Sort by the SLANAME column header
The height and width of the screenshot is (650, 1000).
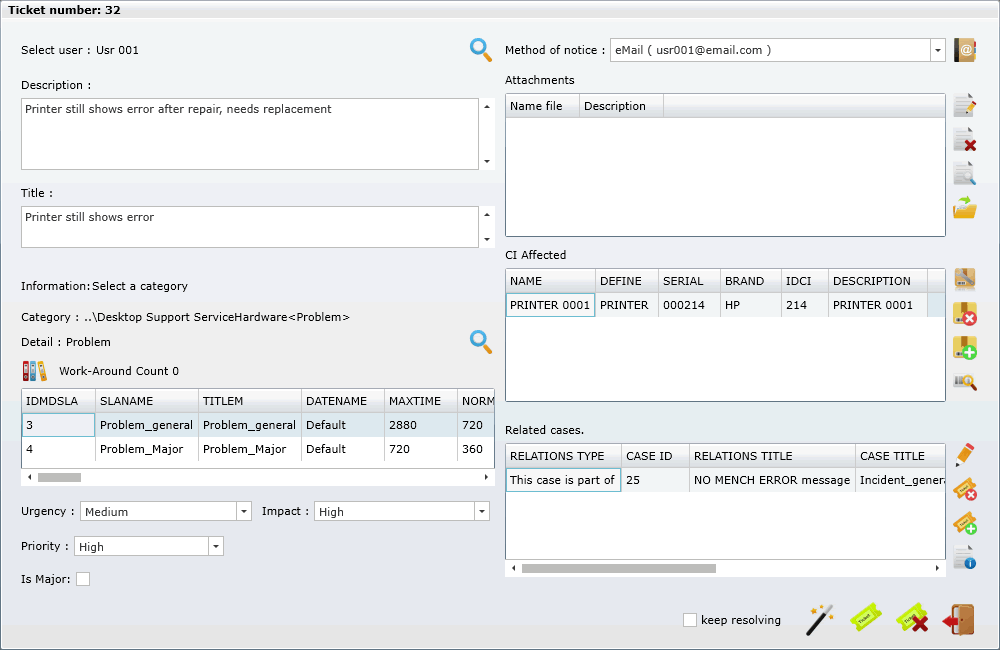point(147,401)
